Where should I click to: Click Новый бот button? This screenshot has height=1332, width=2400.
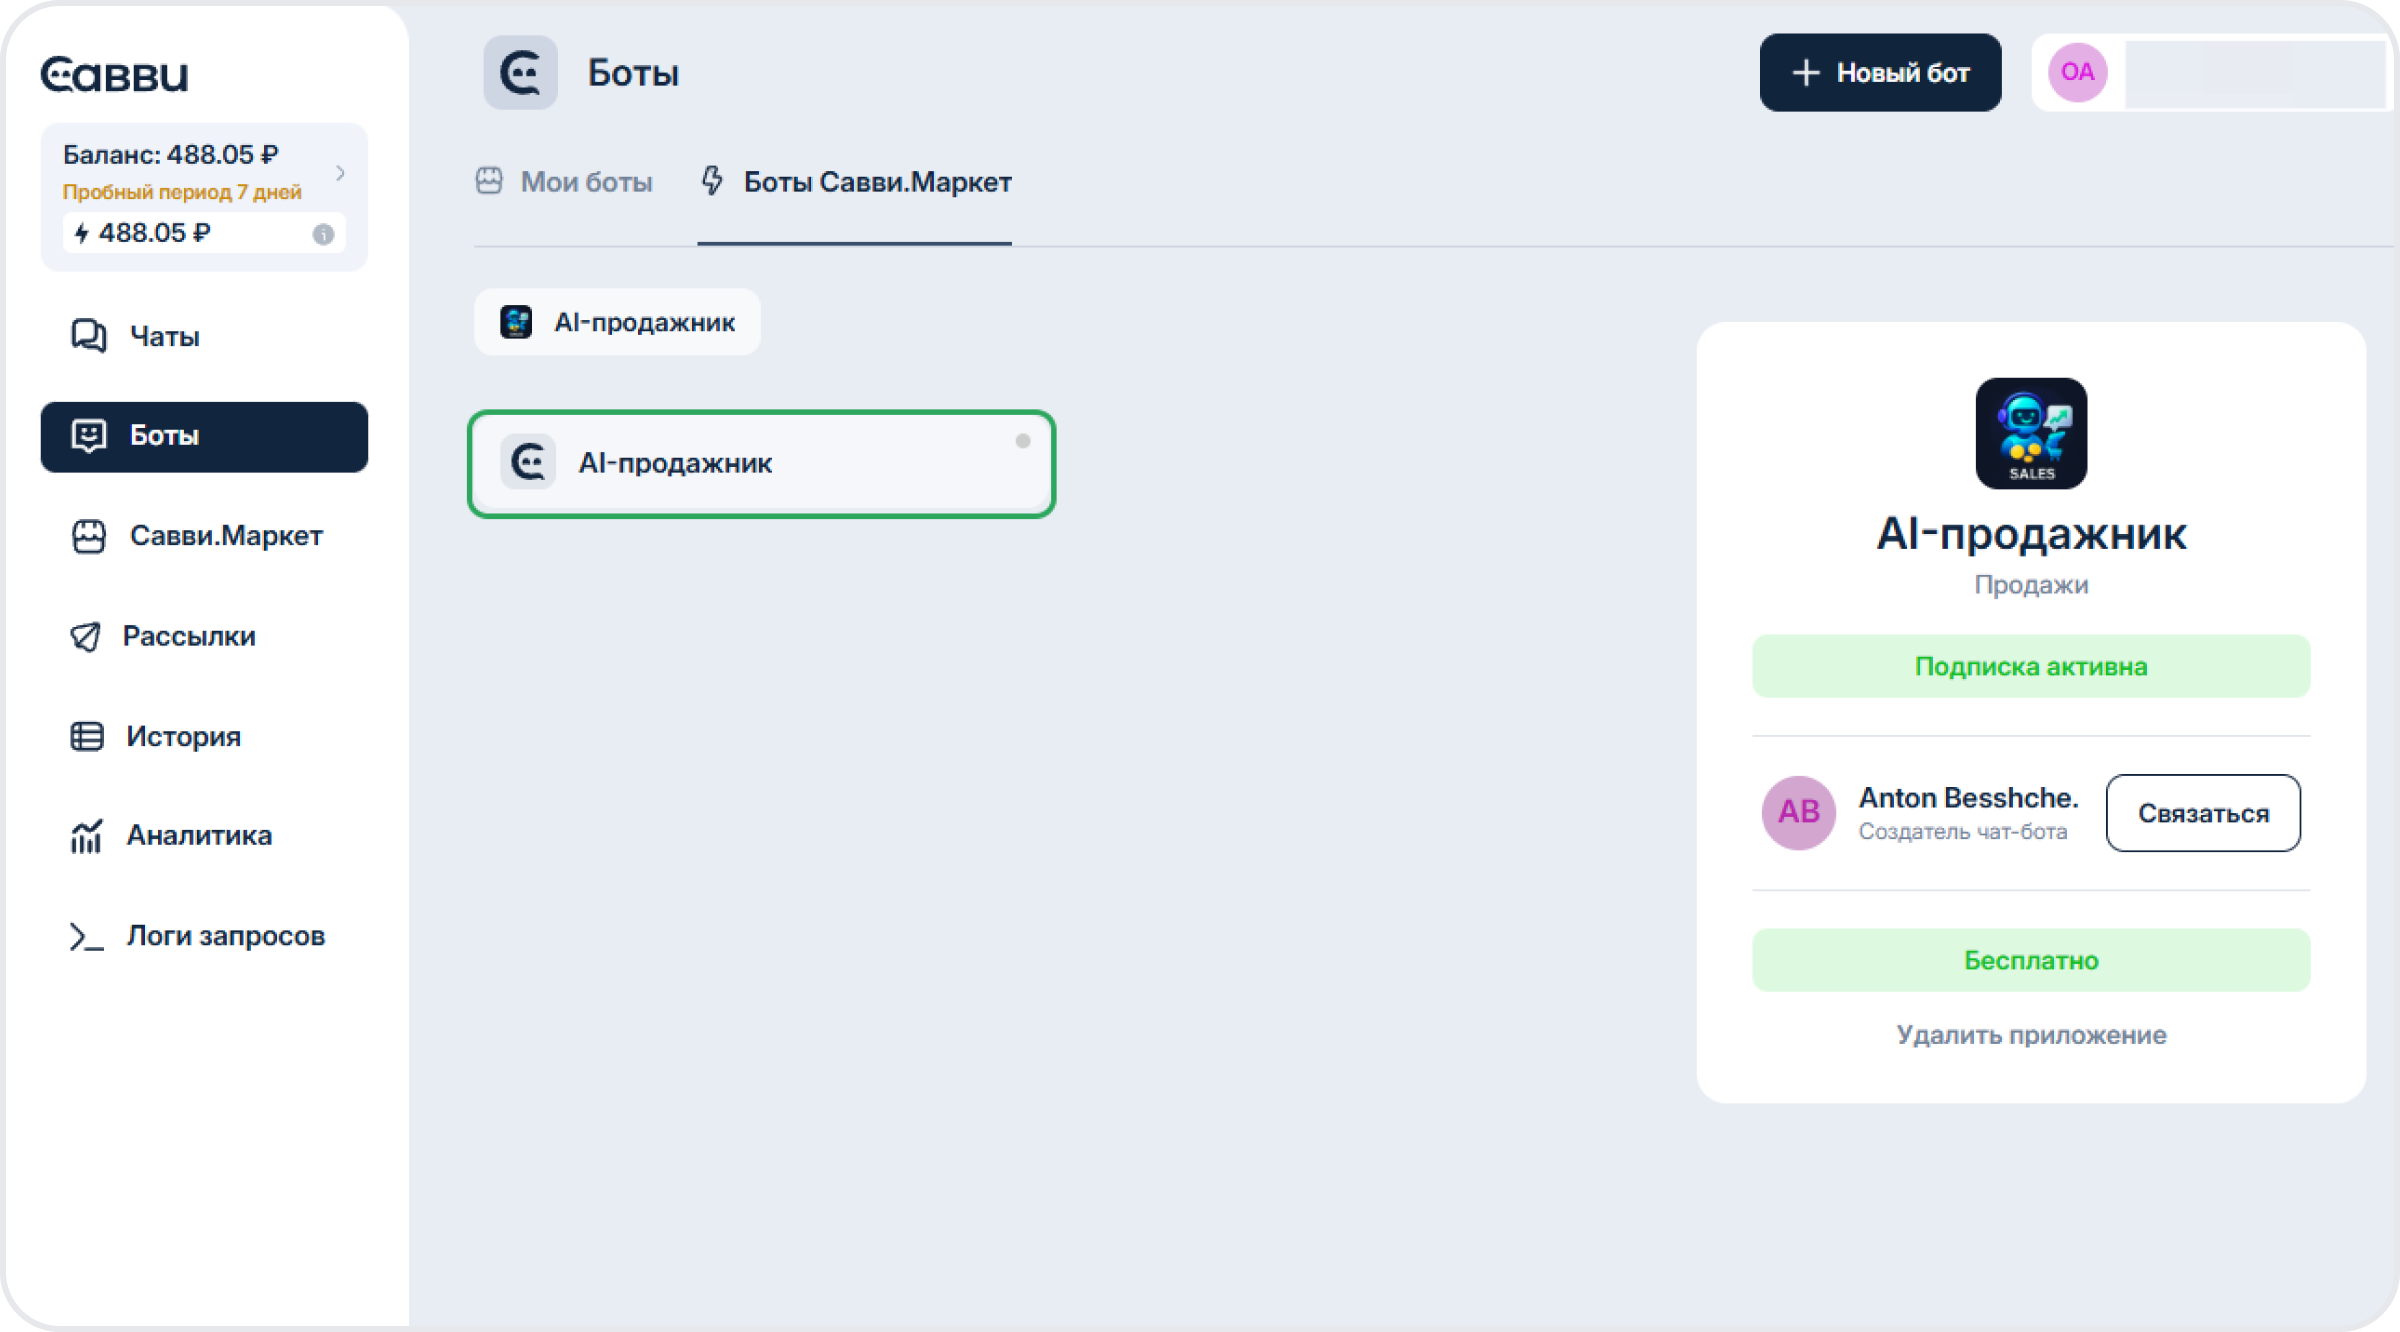(x=1879, y=73)
